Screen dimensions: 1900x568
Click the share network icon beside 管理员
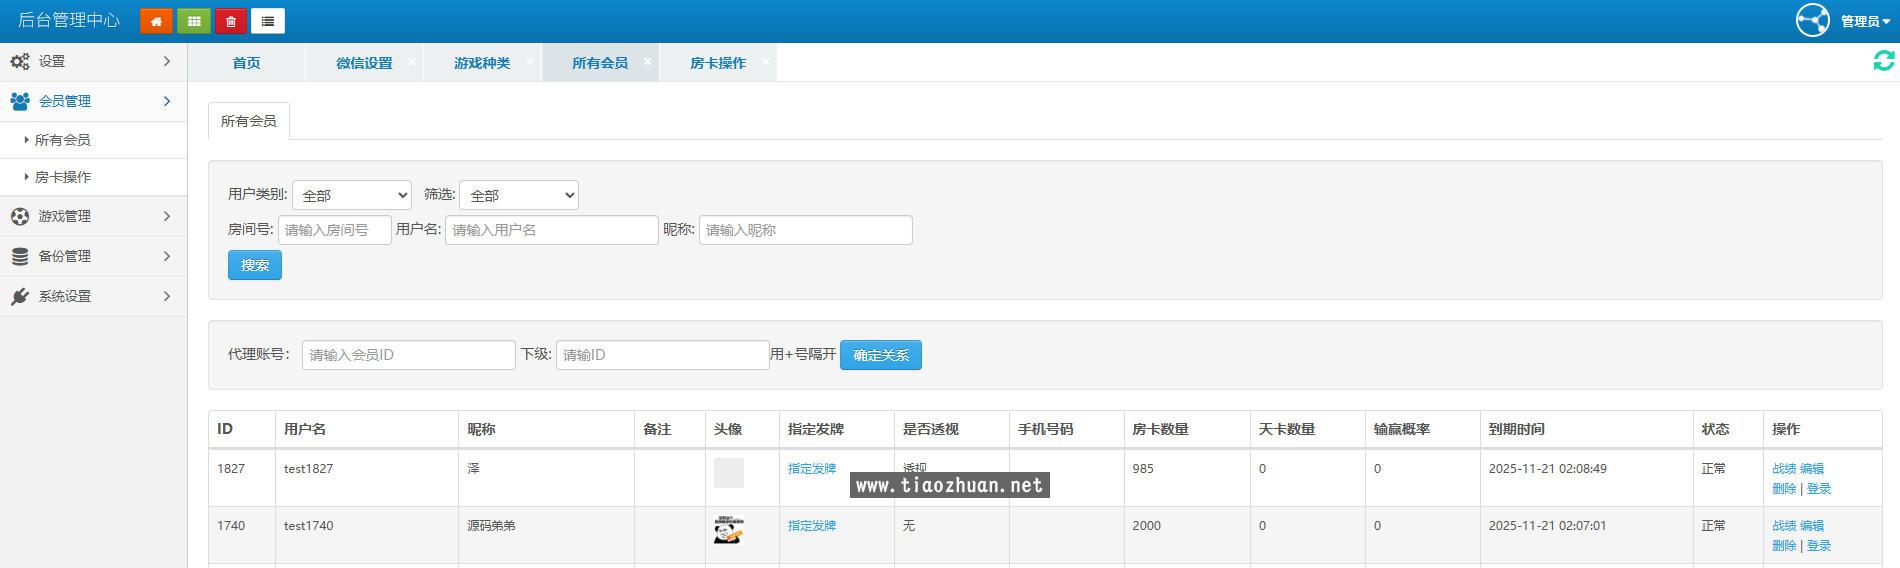1812,20
